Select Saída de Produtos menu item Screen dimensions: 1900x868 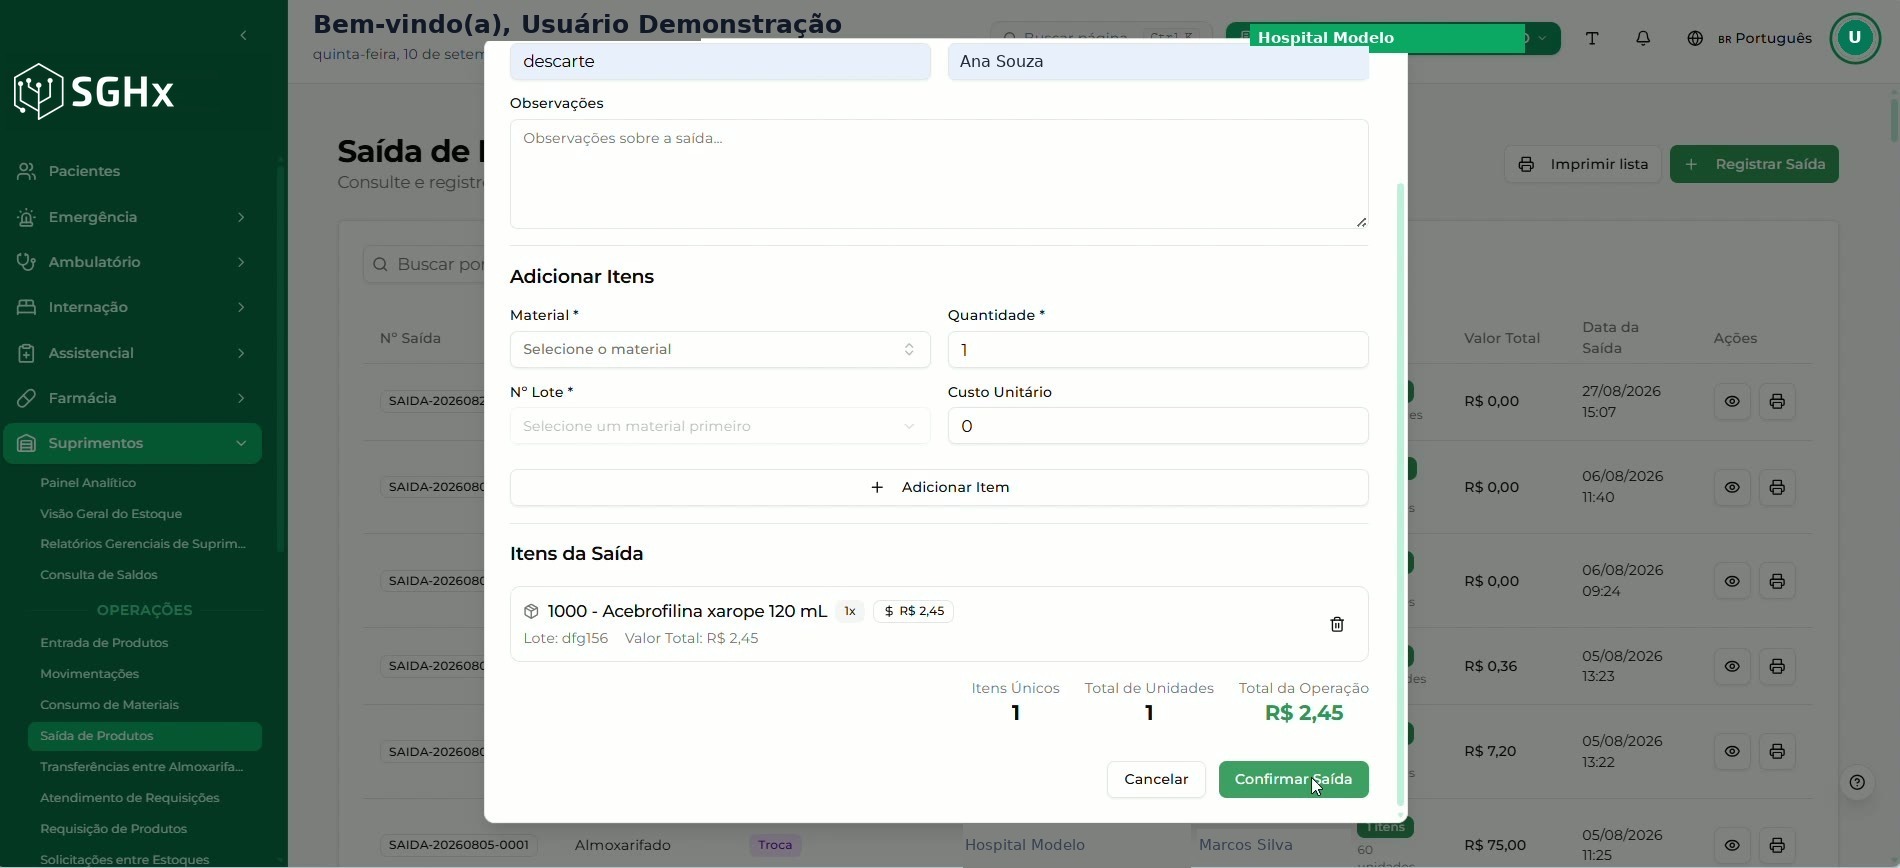point(145,736)
